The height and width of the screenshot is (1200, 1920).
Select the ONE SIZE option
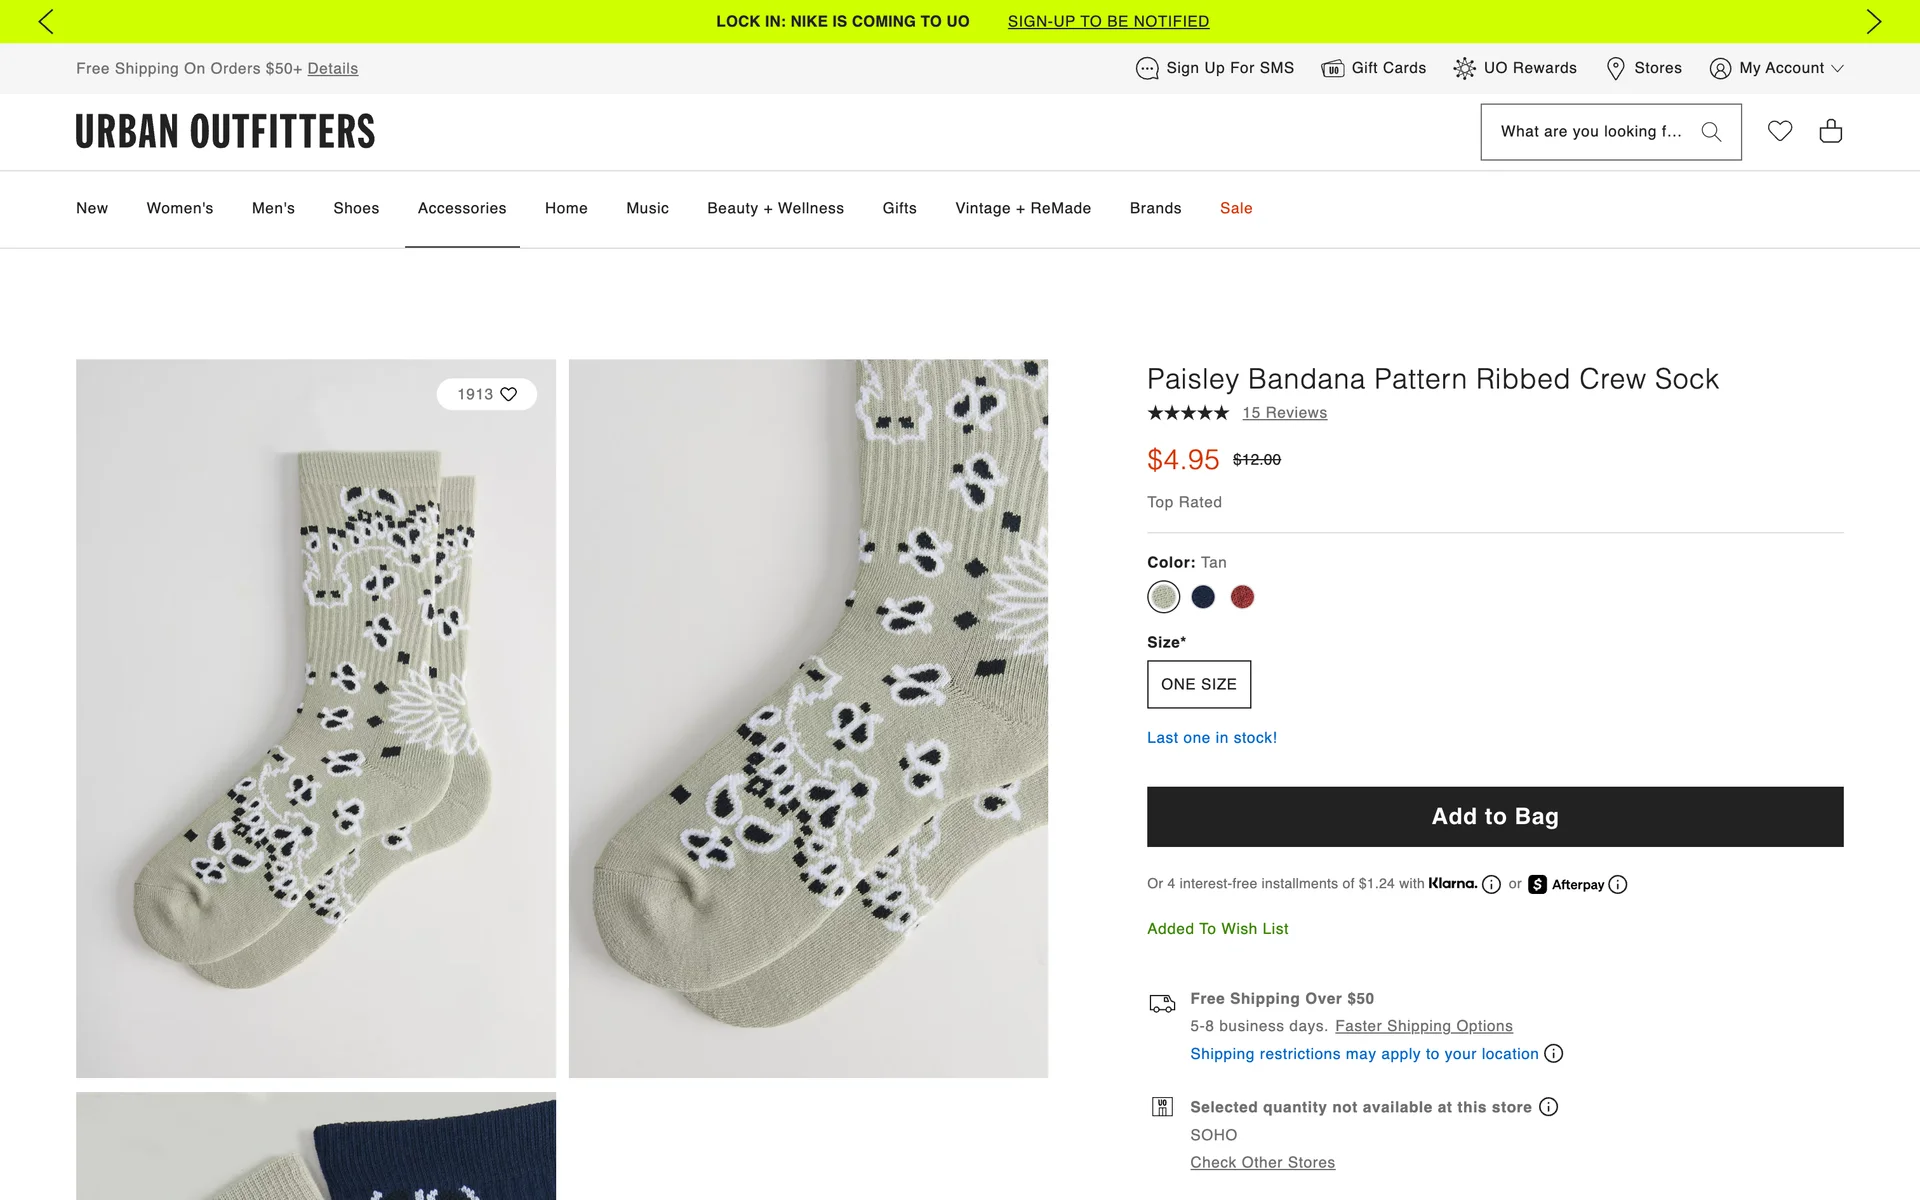click(x=1199, y=684)
